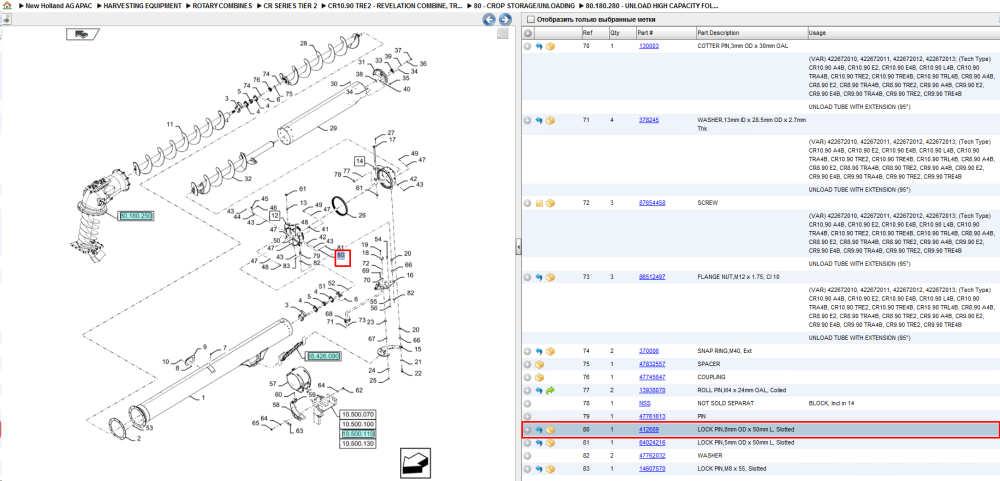This screenshot has width=1000, height=481.
Task: Tick the checkbox to show only selected labels
Action: pyautogui.click(x=531, y=20)
